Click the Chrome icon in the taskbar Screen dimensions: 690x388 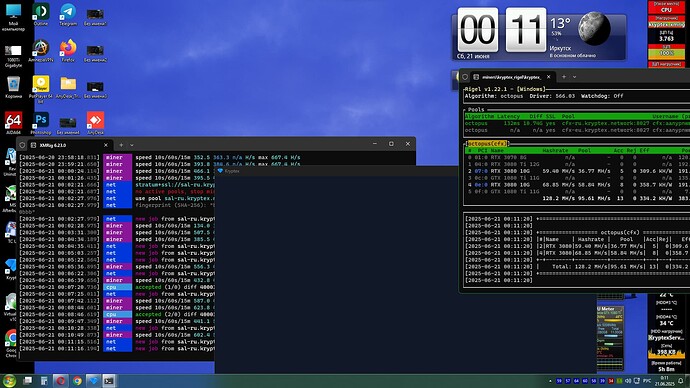pyautogui.click(x=77, y=381)
